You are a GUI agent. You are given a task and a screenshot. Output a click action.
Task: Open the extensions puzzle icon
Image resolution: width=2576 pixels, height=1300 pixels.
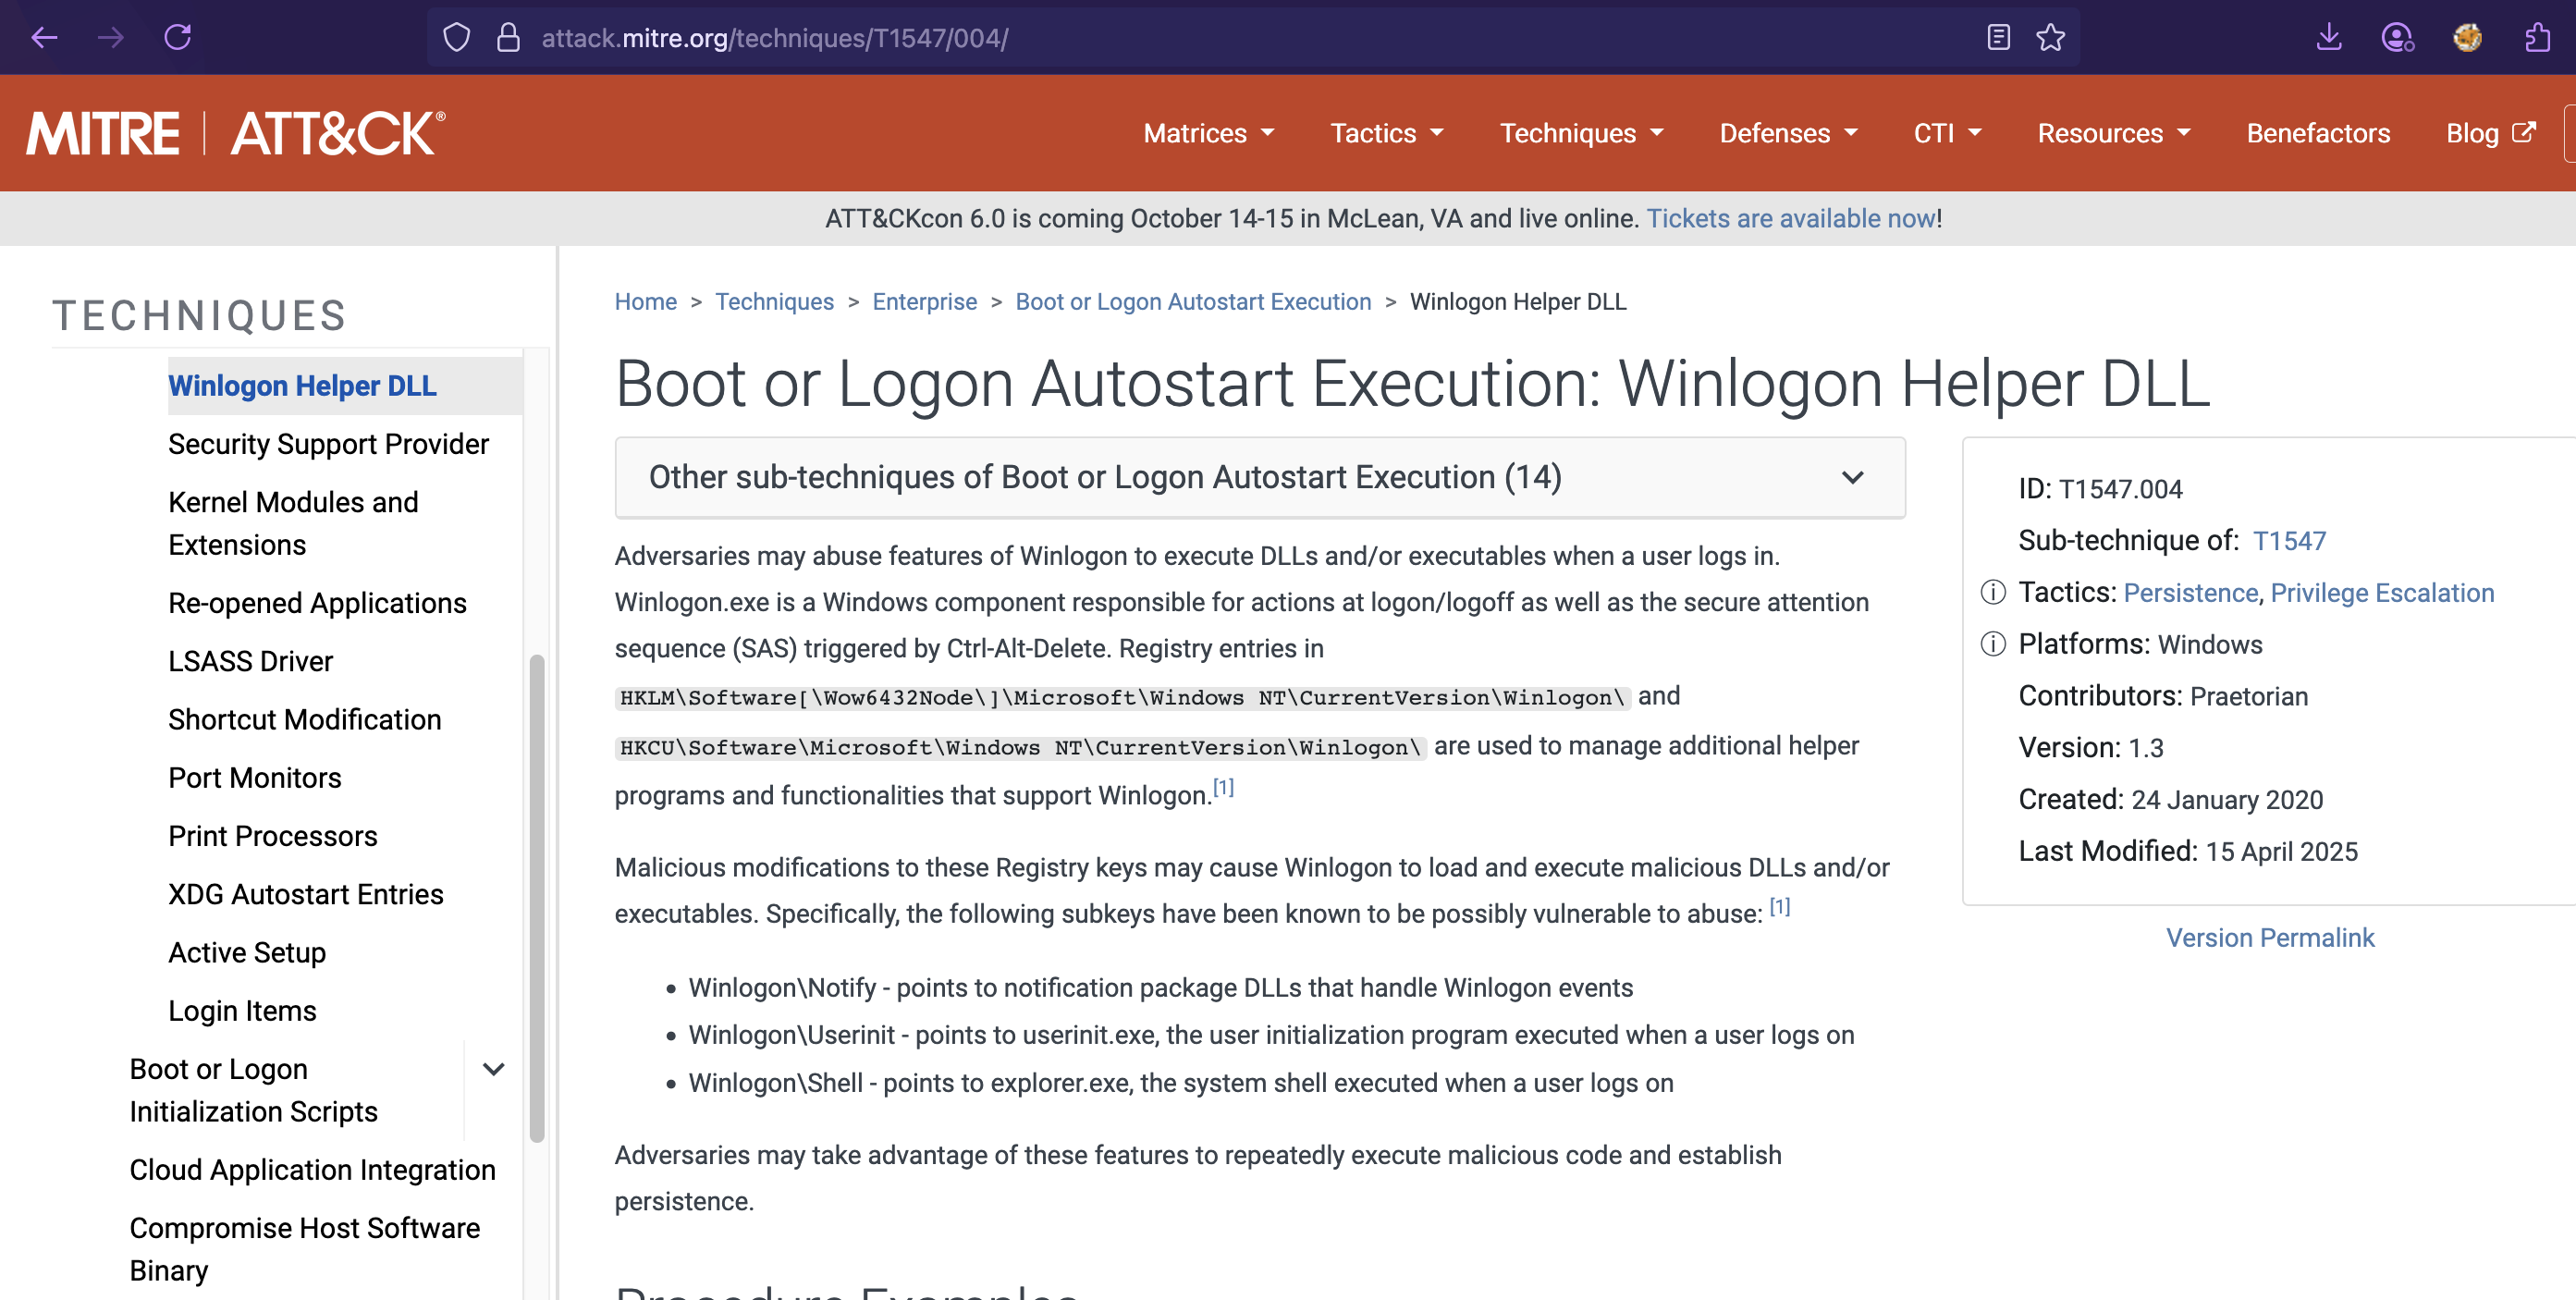2537,38
